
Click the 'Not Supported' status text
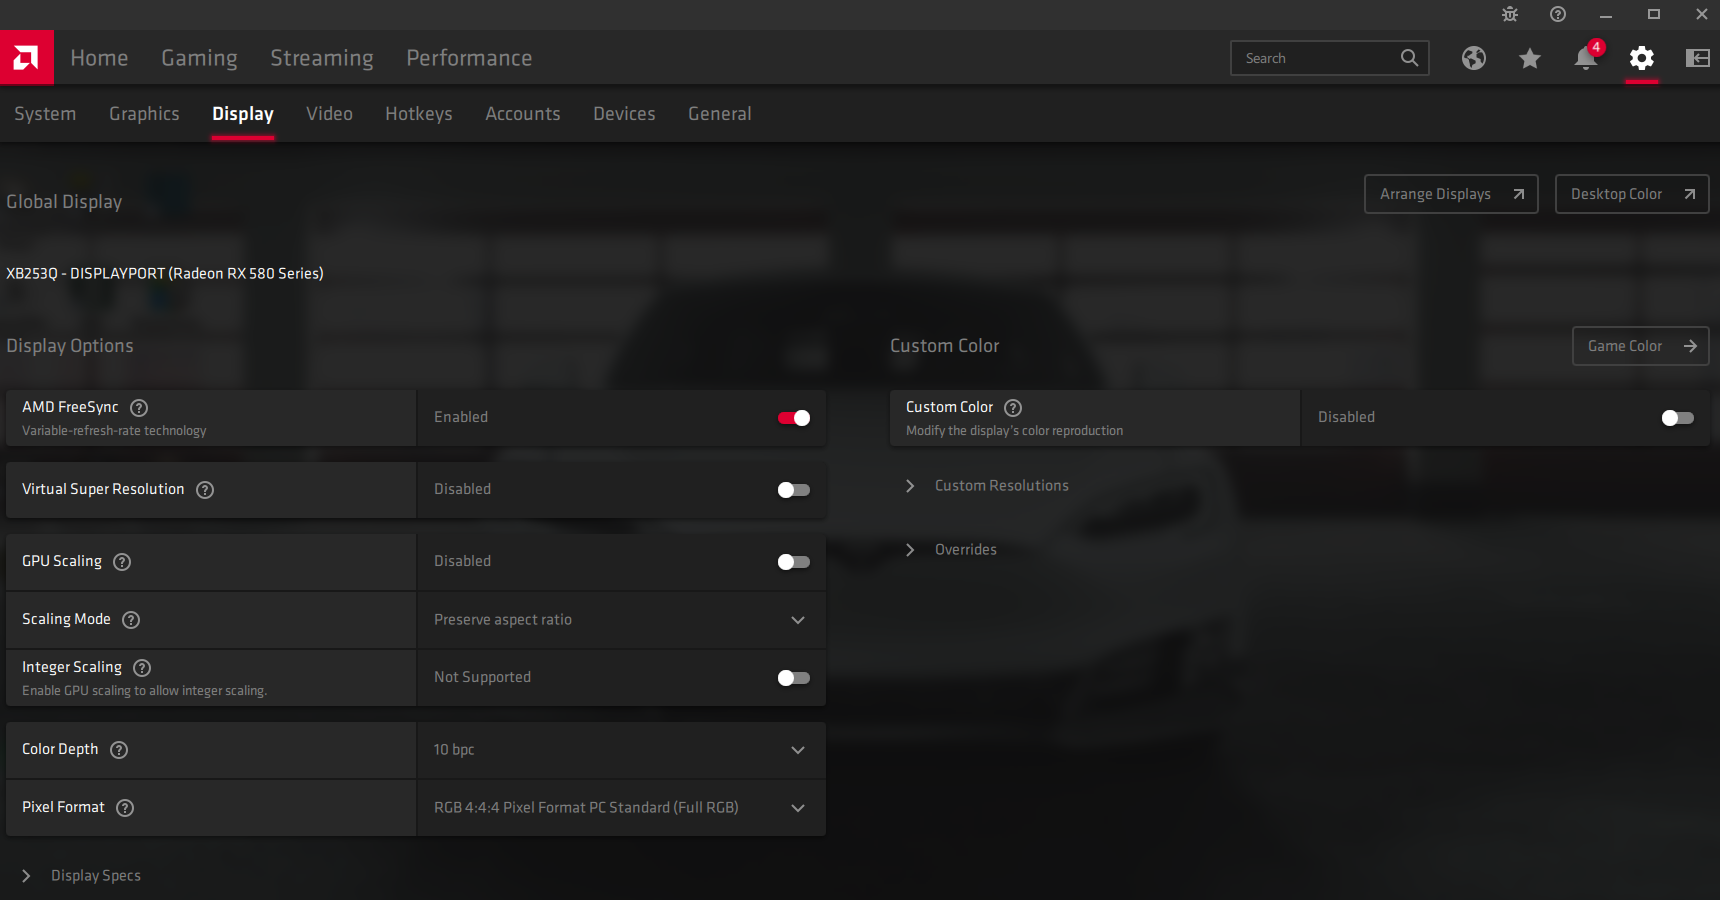coord(482,677)
